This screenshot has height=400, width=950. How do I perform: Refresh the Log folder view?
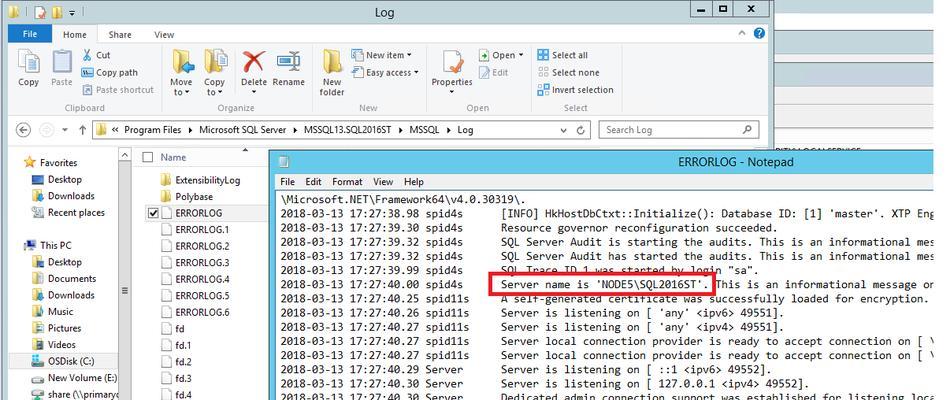(x=580, y=130)
